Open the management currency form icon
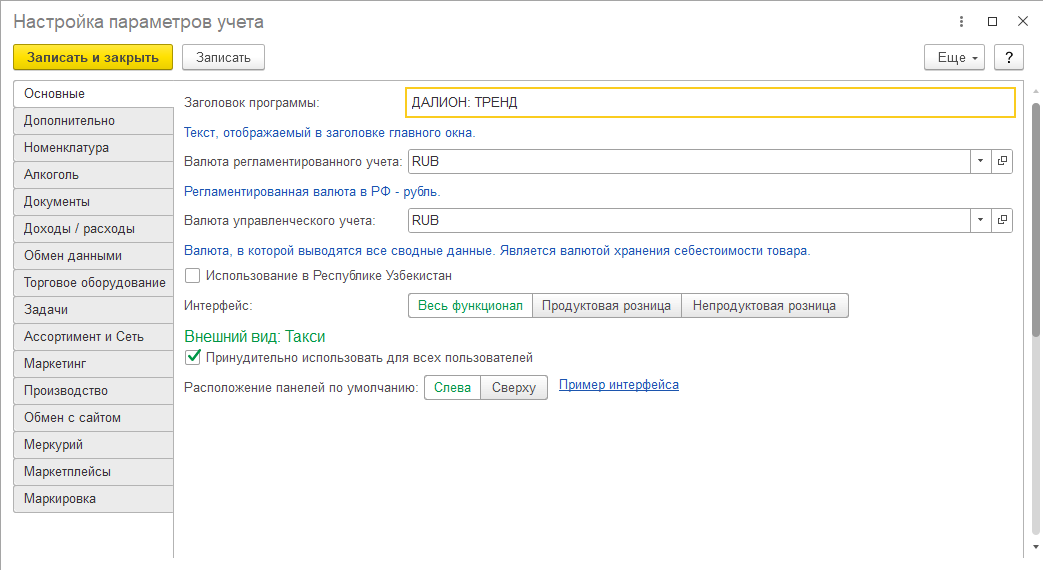 tap(1002, 220)
